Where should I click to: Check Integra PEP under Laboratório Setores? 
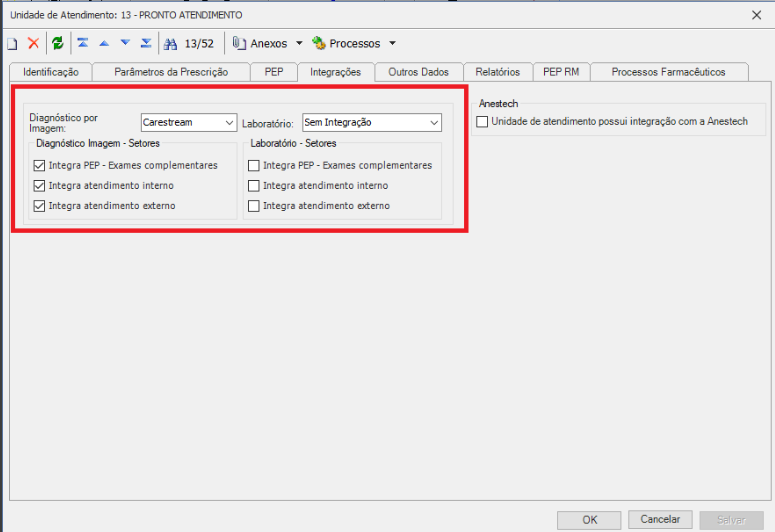click(254, 165)
